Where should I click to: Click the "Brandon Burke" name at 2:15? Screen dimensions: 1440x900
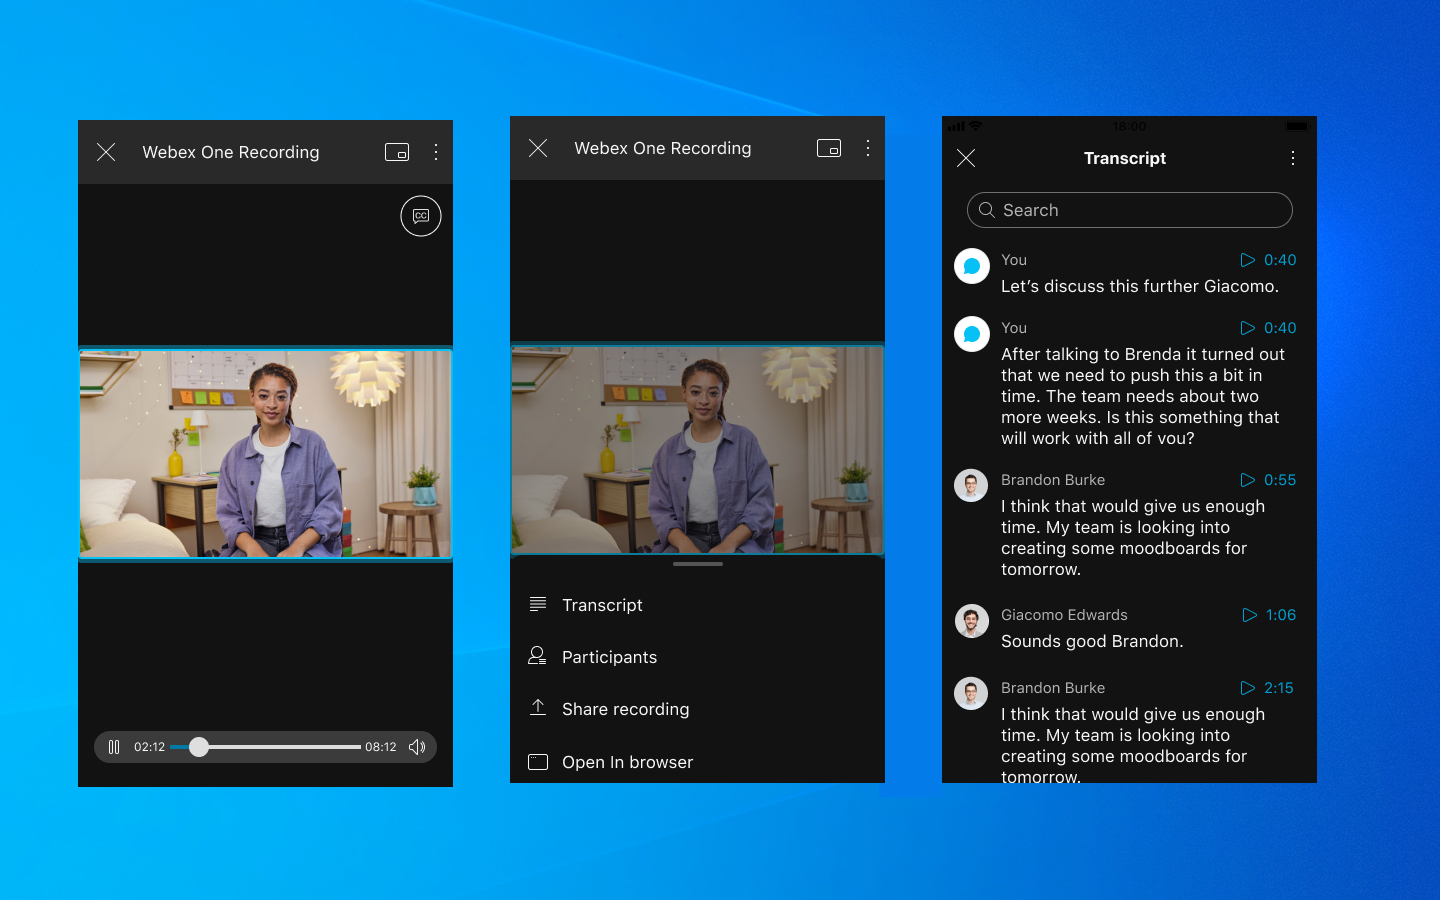click(x=1053, y=688)
